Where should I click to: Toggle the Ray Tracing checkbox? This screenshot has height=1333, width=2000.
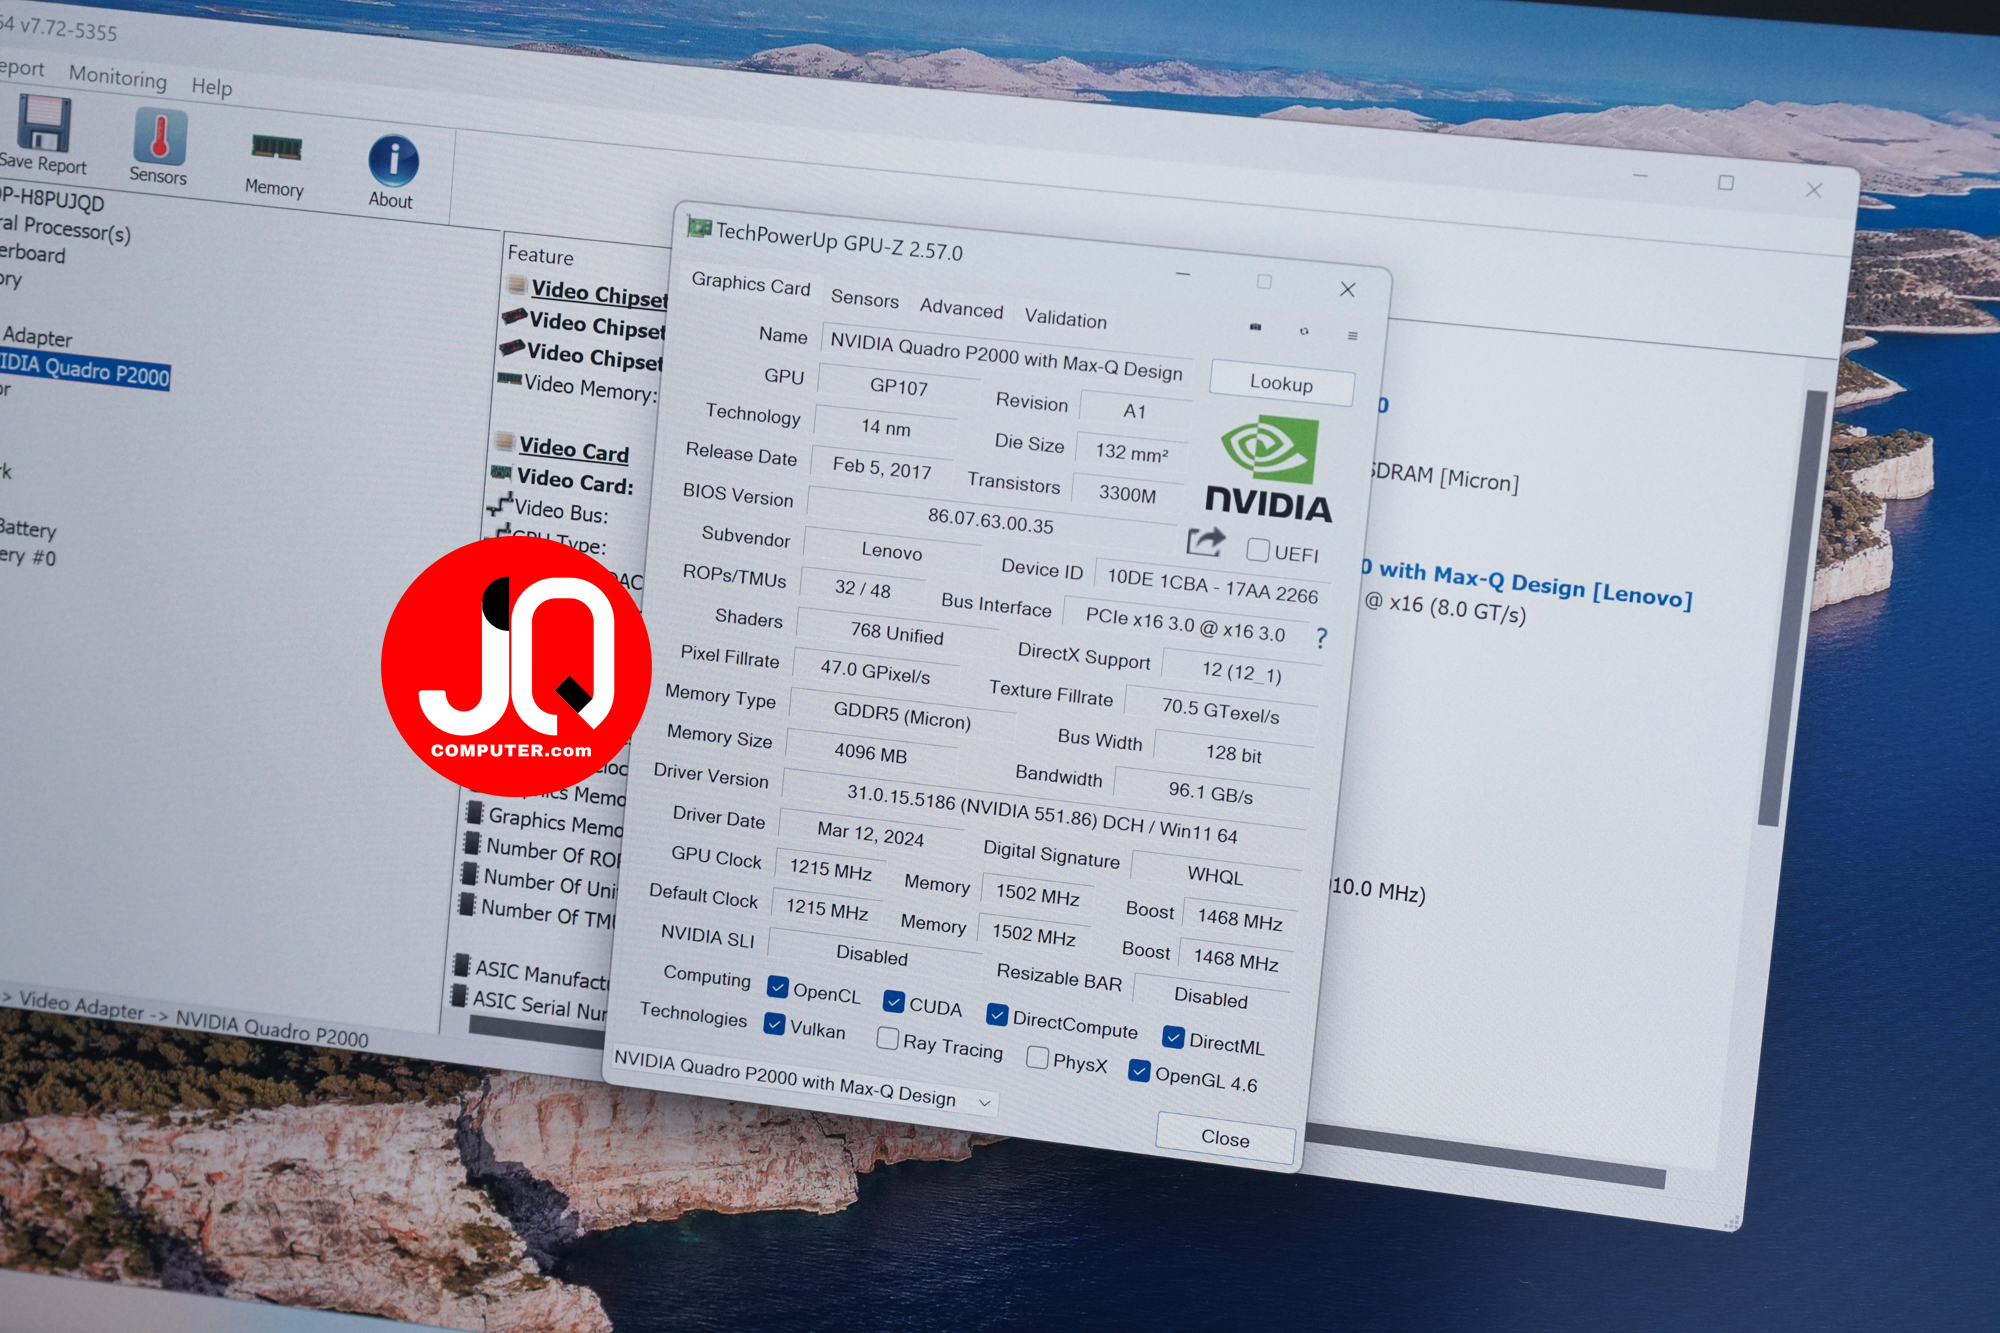tap(887, 1038)
